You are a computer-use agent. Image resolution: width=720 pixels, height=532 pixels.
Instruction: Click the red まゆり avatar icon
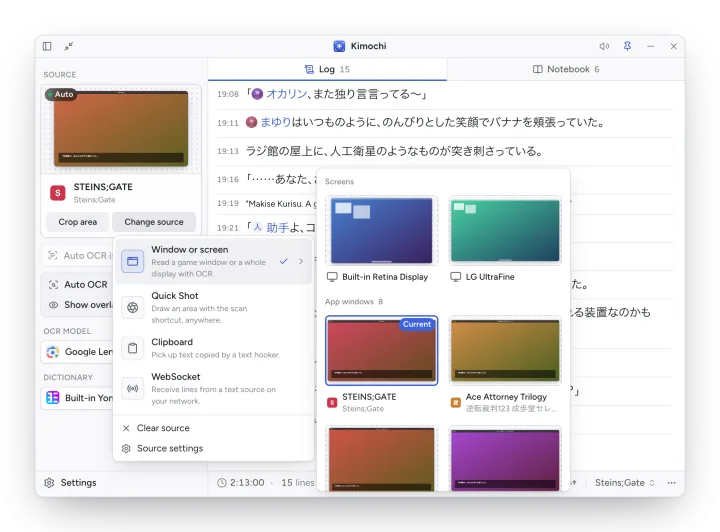point(251,122)
